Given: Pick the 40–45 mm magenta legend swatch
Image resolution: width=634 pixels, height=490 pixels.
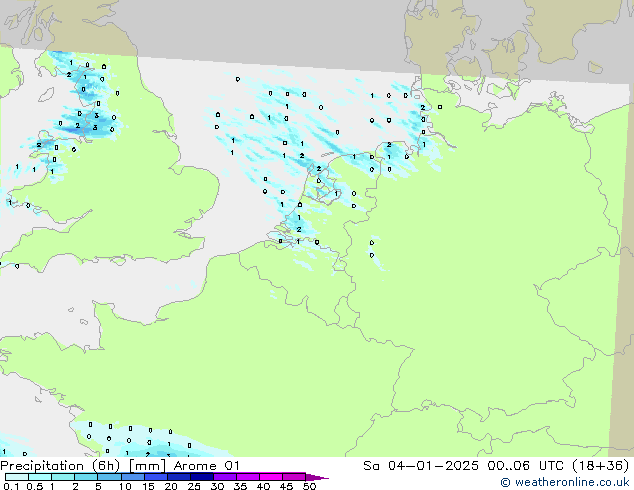Looking at the screenshot, I should 271,477.
